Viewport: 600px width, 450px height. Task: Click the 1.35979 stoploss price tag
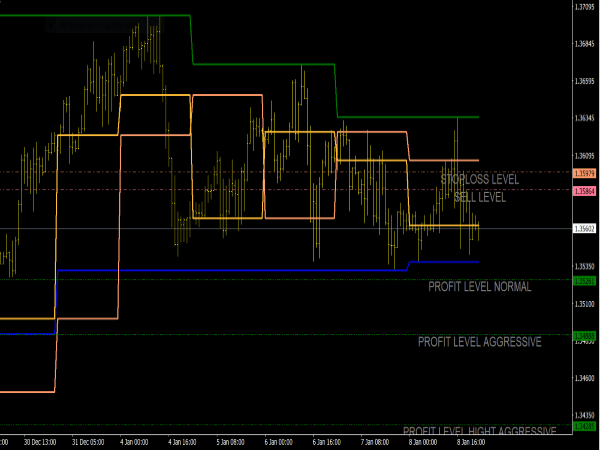[x=586, y=173]
